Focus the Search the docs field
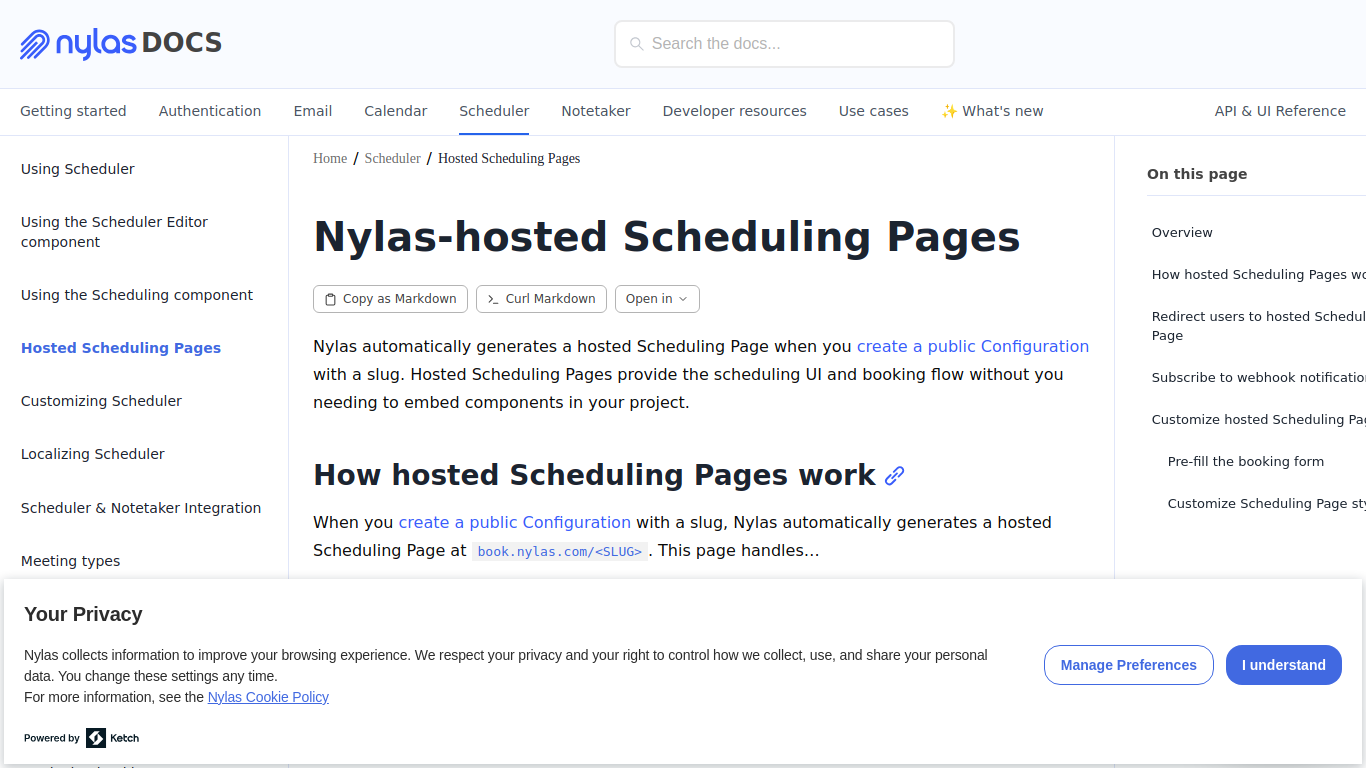1366x768 pixels. [x=784, y=44]
